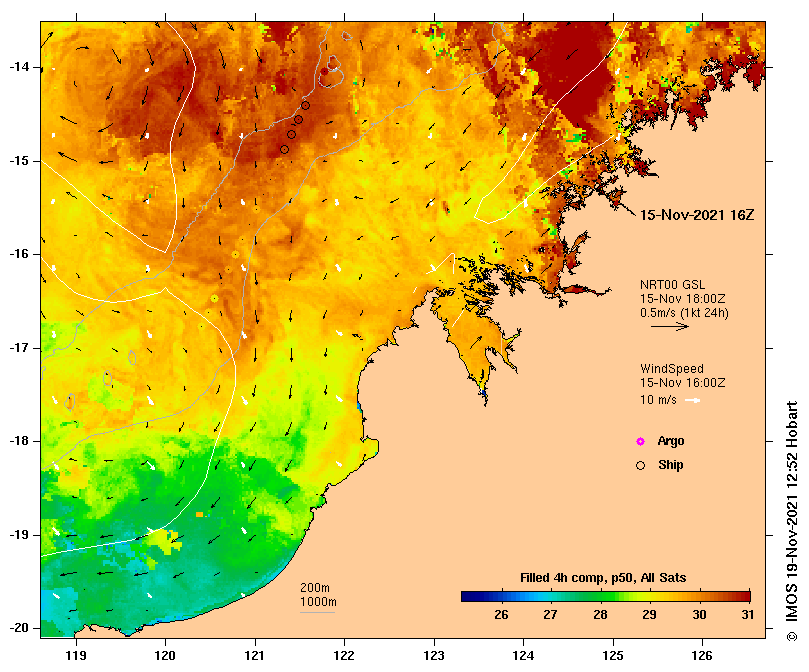Viewport: 809px width, 672px height.
Task: Click longitude axis label 120
Action: 166,656
